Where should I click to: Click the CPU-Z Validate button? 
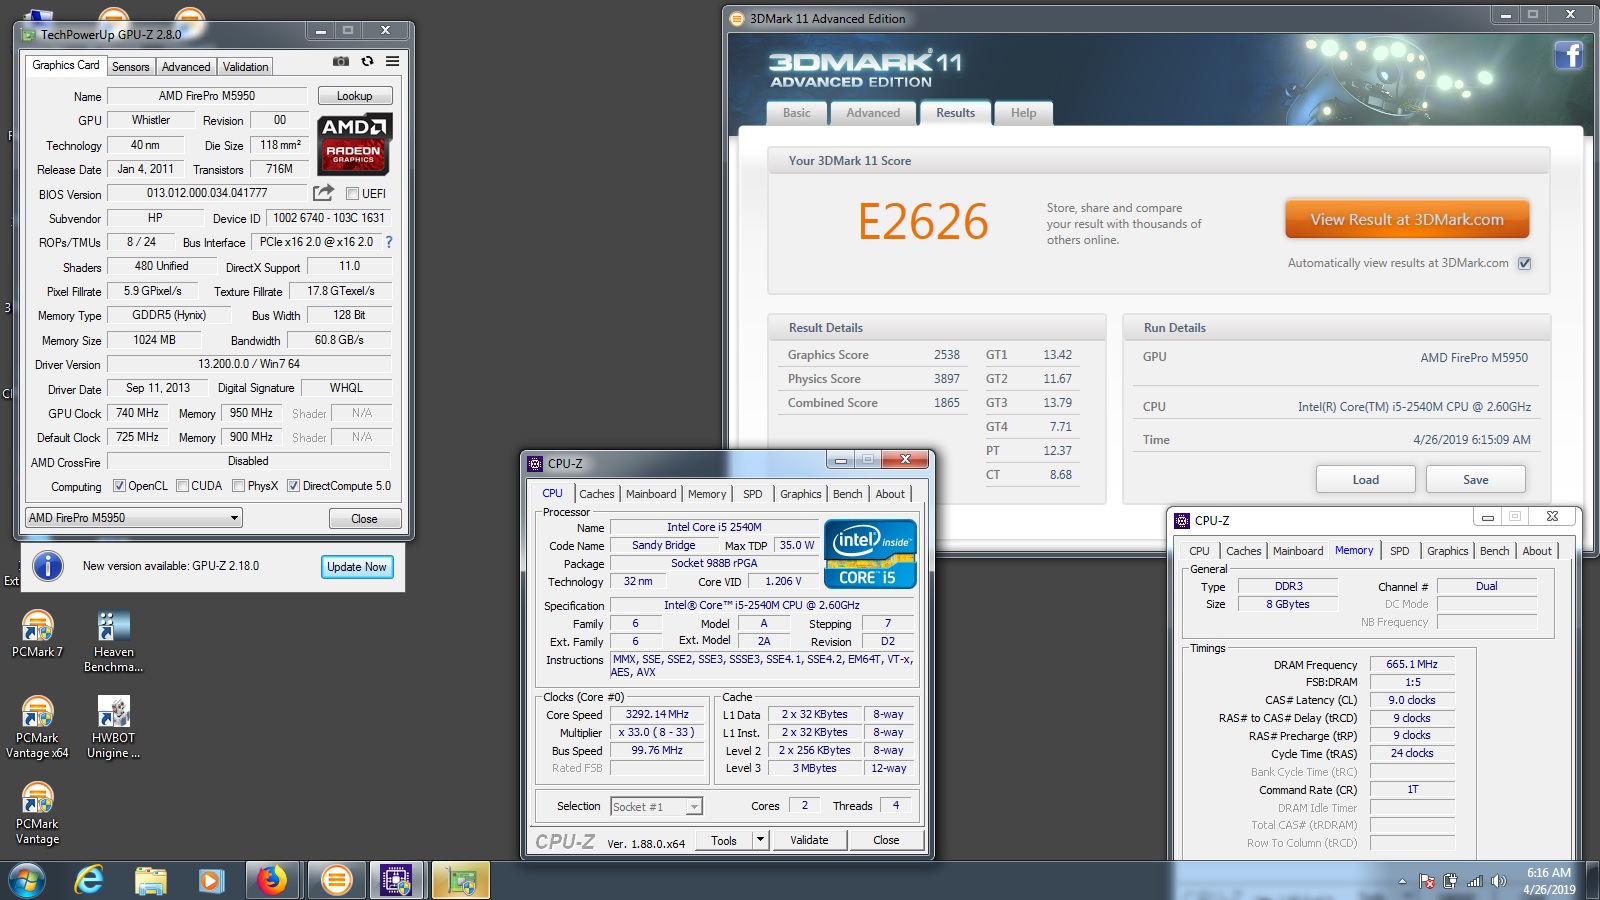(809, 840)
